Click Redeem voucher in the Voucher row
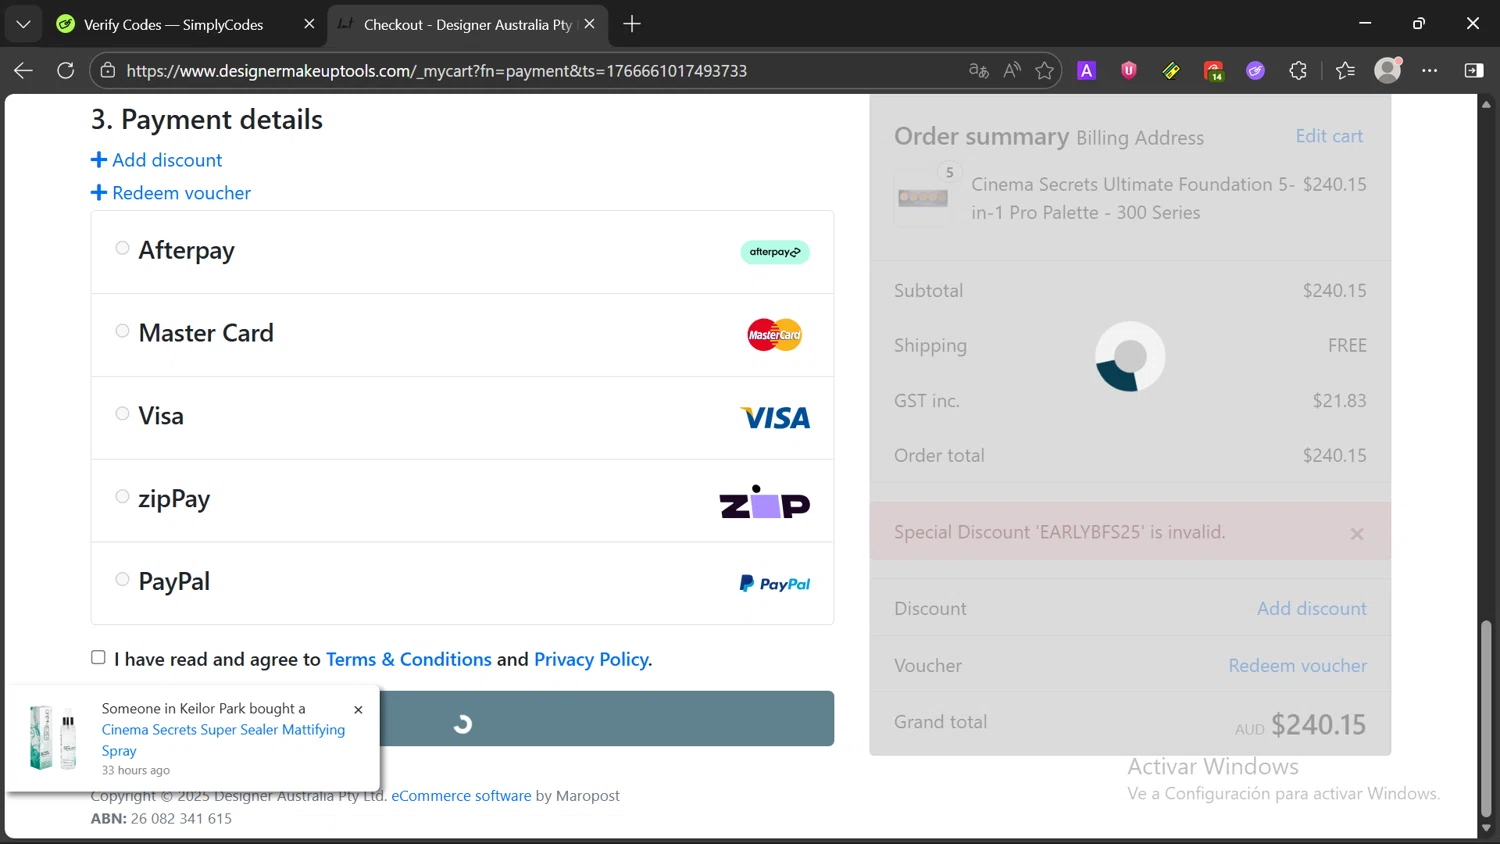This screenshot has width=1500, height=844. pyautogui.click(x=1298, y=665)
